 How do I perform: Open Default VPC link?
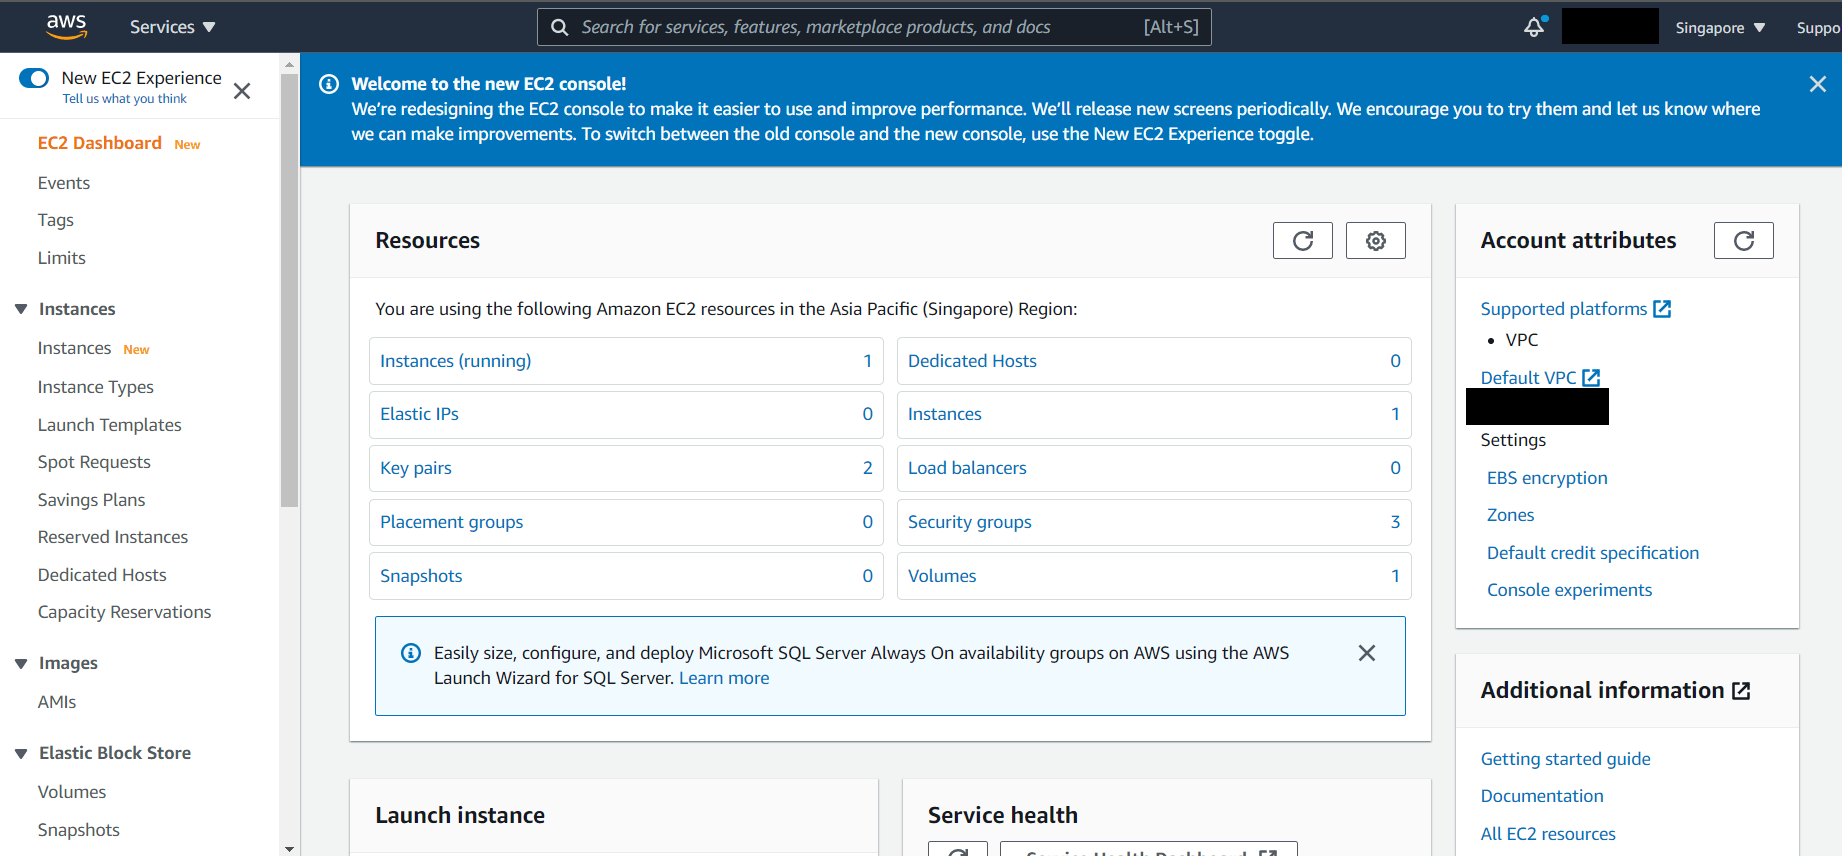coord(1529,377)
